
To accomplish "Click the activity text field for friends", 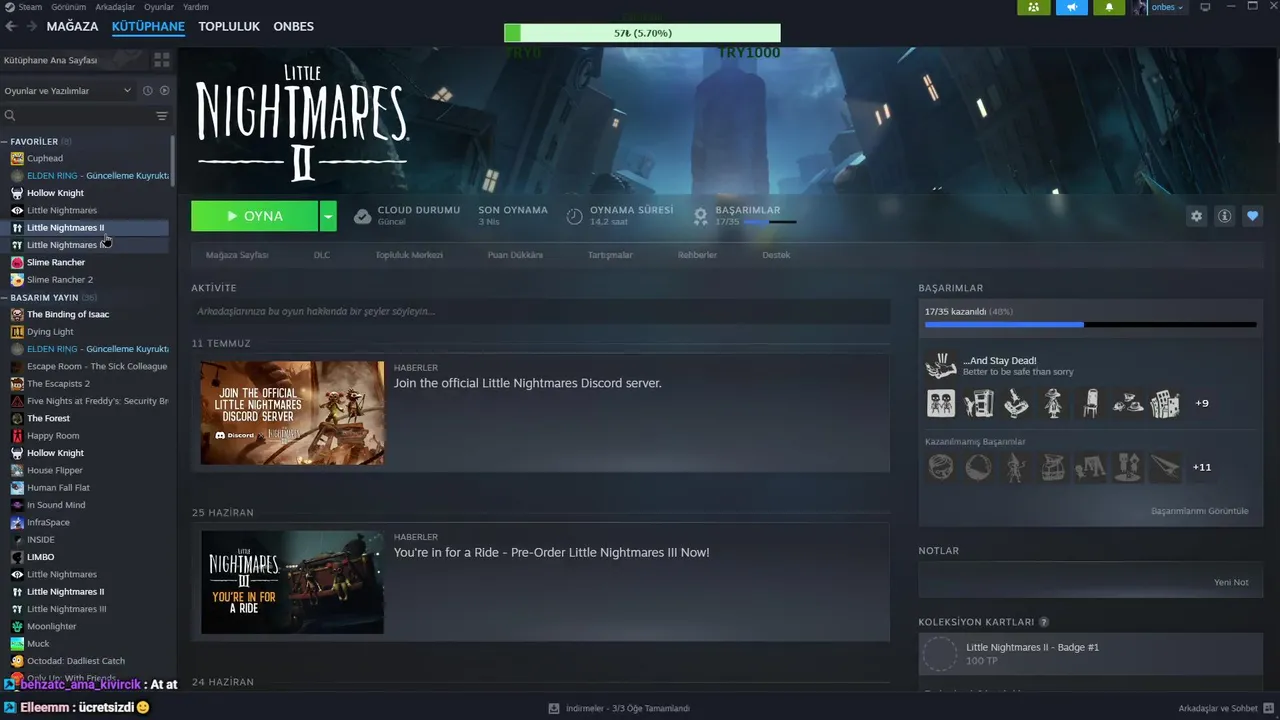I will (540, 311).
